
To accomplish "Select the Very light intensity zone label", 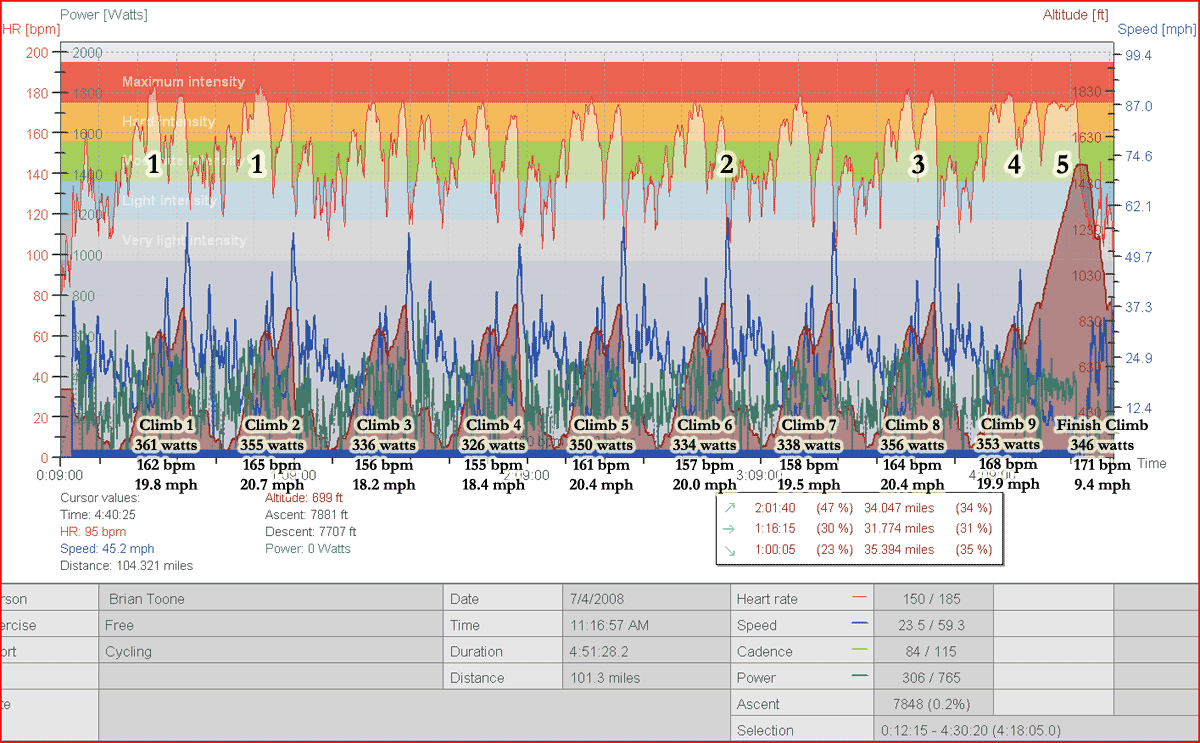I will click(x=184, y=241).
